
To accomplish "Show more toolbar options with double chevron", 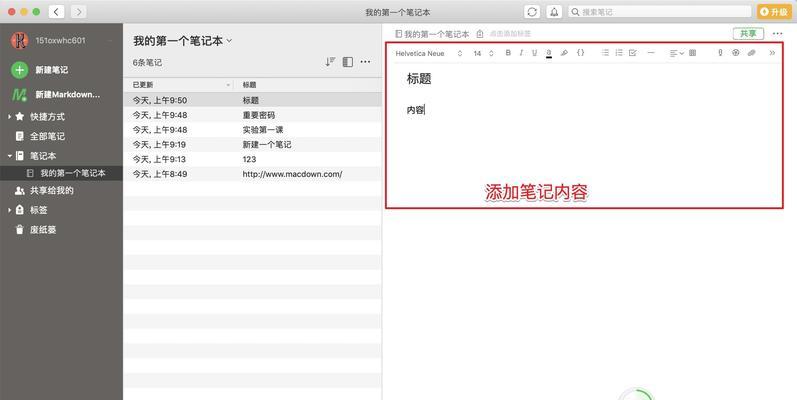I will (x=772, y=53).
